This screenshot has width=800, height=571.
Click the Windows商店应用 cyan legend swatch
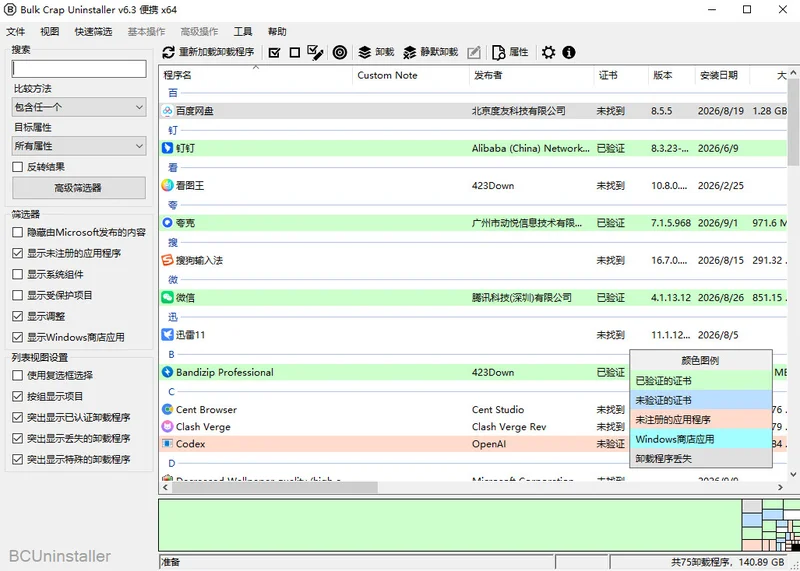tap(701, 439)
